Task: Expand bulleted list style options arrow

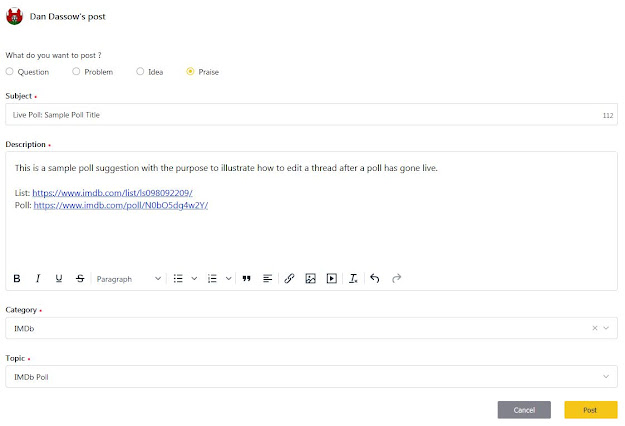Action: pos(194,279)
